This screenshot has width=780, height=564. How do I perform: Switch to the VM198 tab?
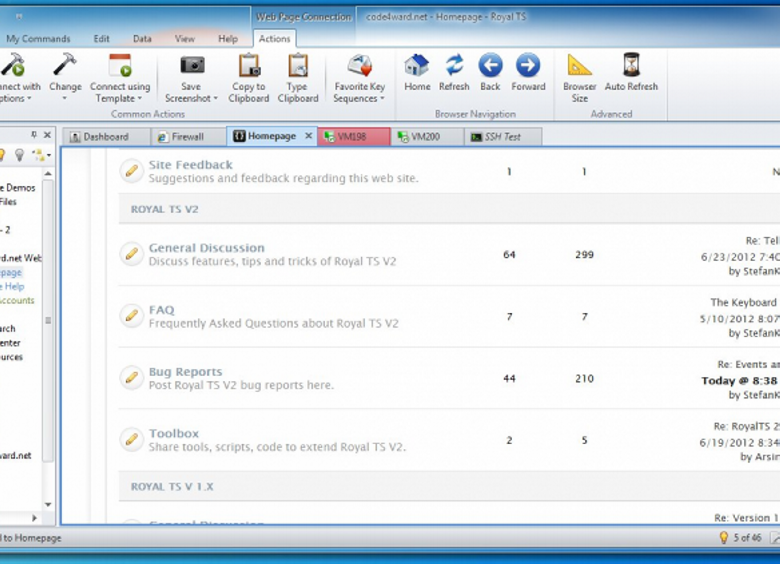353,137
